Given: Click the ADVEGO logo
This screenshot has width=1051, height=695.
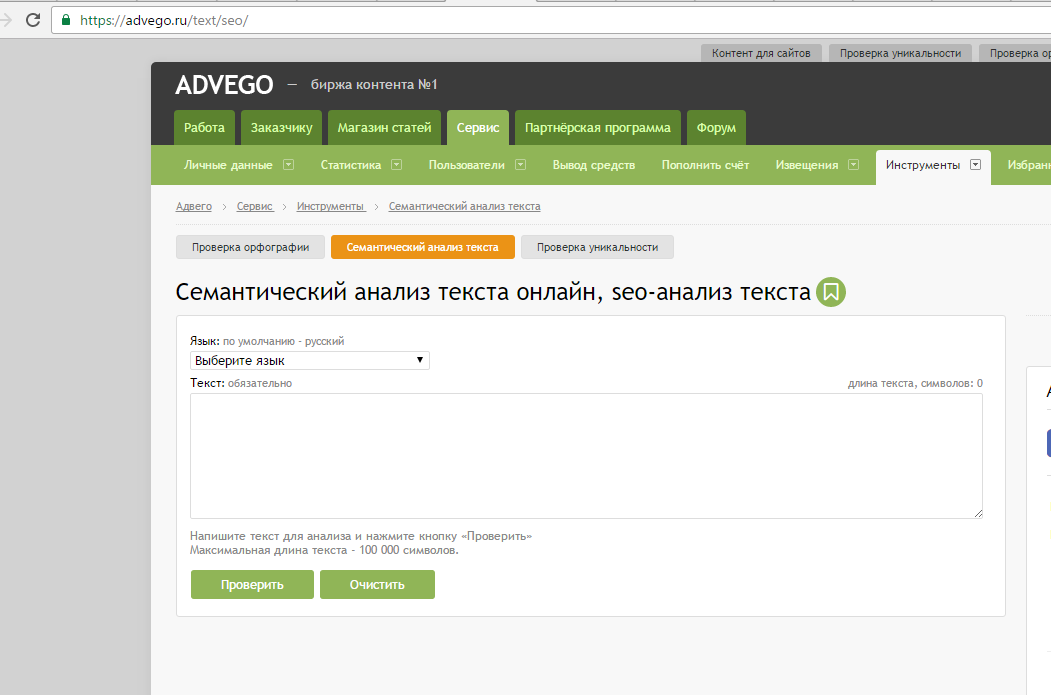Looking at the screenshot, I should coord(224,85).
